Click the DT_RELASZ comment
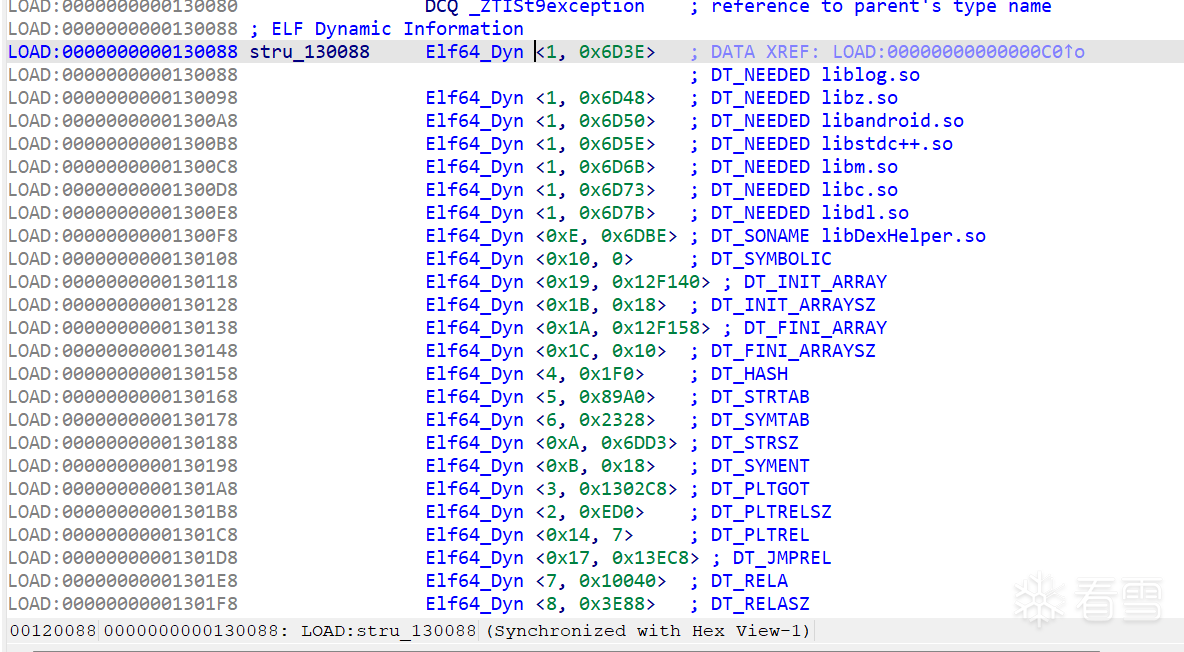Viewport: 1184px width, 652px height. coord(760,604)
